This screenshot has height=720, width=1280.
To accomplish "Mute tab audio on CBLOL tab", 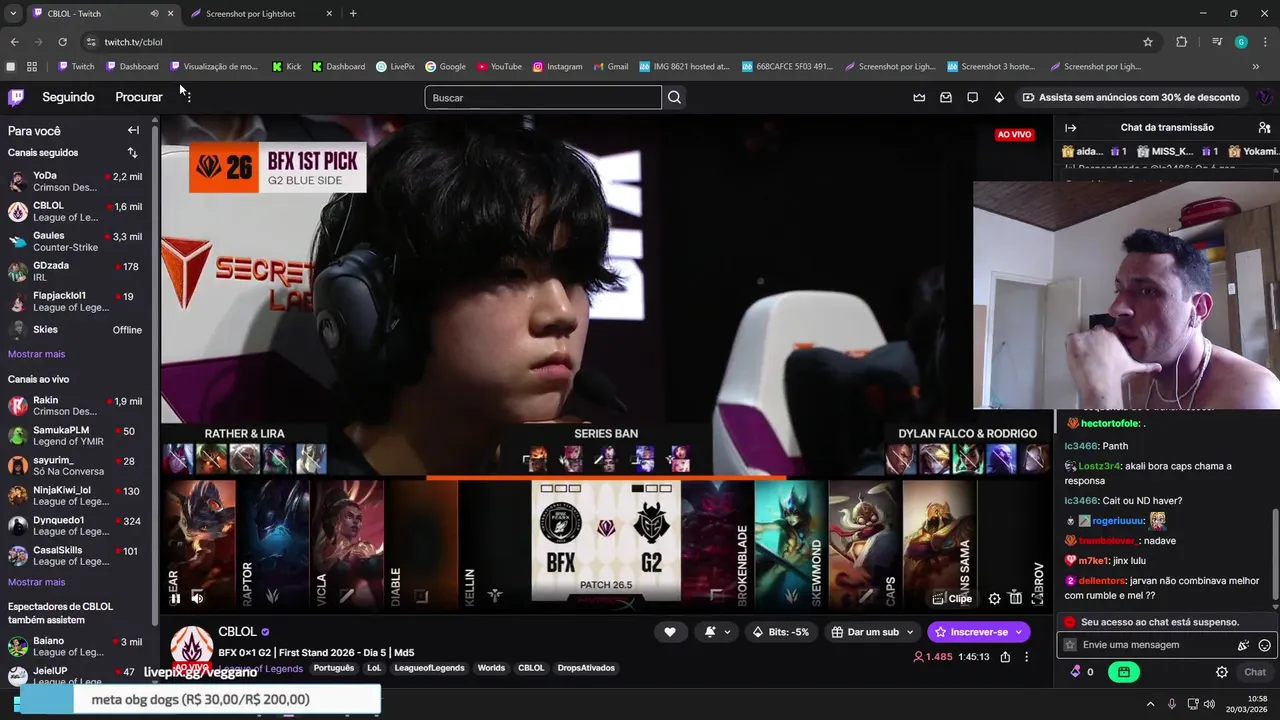I will pyautogui.click(x=154, y=14).
